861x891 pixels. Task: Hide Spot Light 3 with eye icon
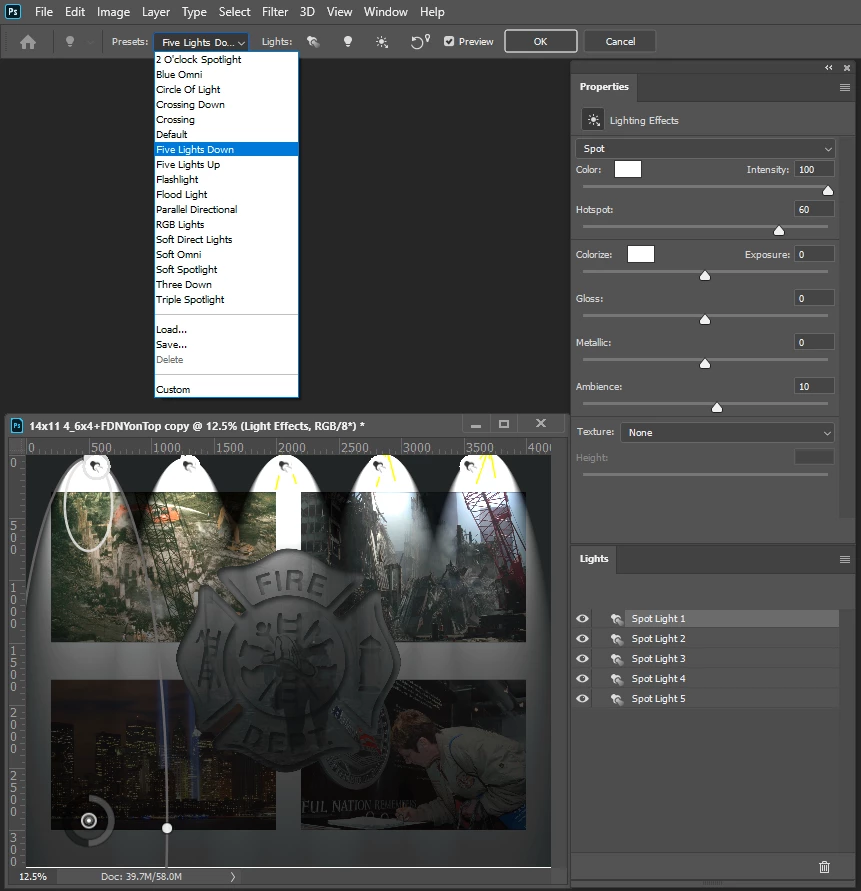click(x=583, y=659)
